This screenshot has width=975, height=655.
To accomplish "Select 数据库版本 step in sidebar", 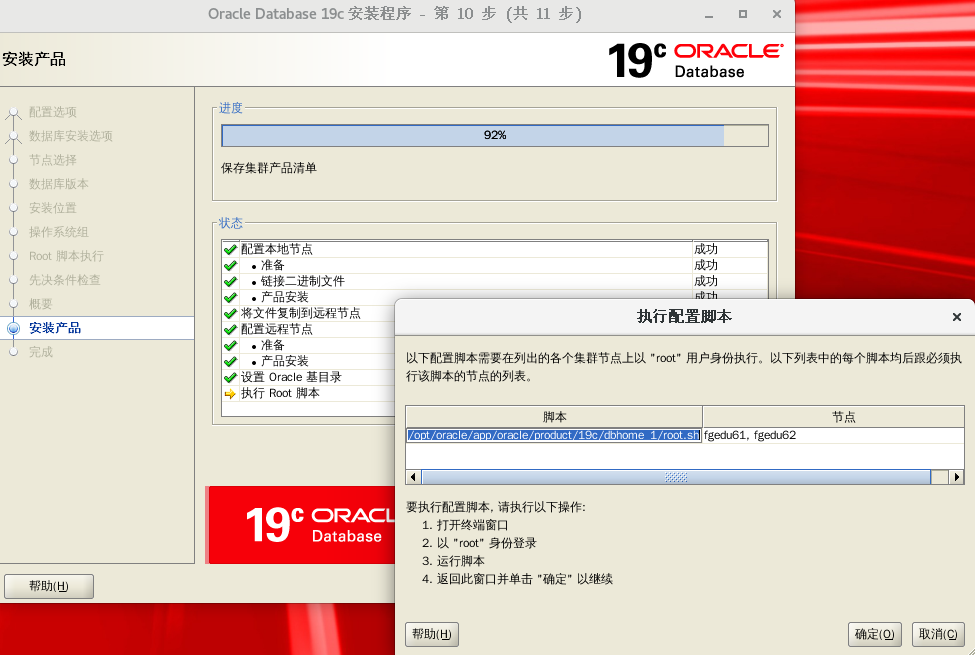I will [x=59, y=183].
